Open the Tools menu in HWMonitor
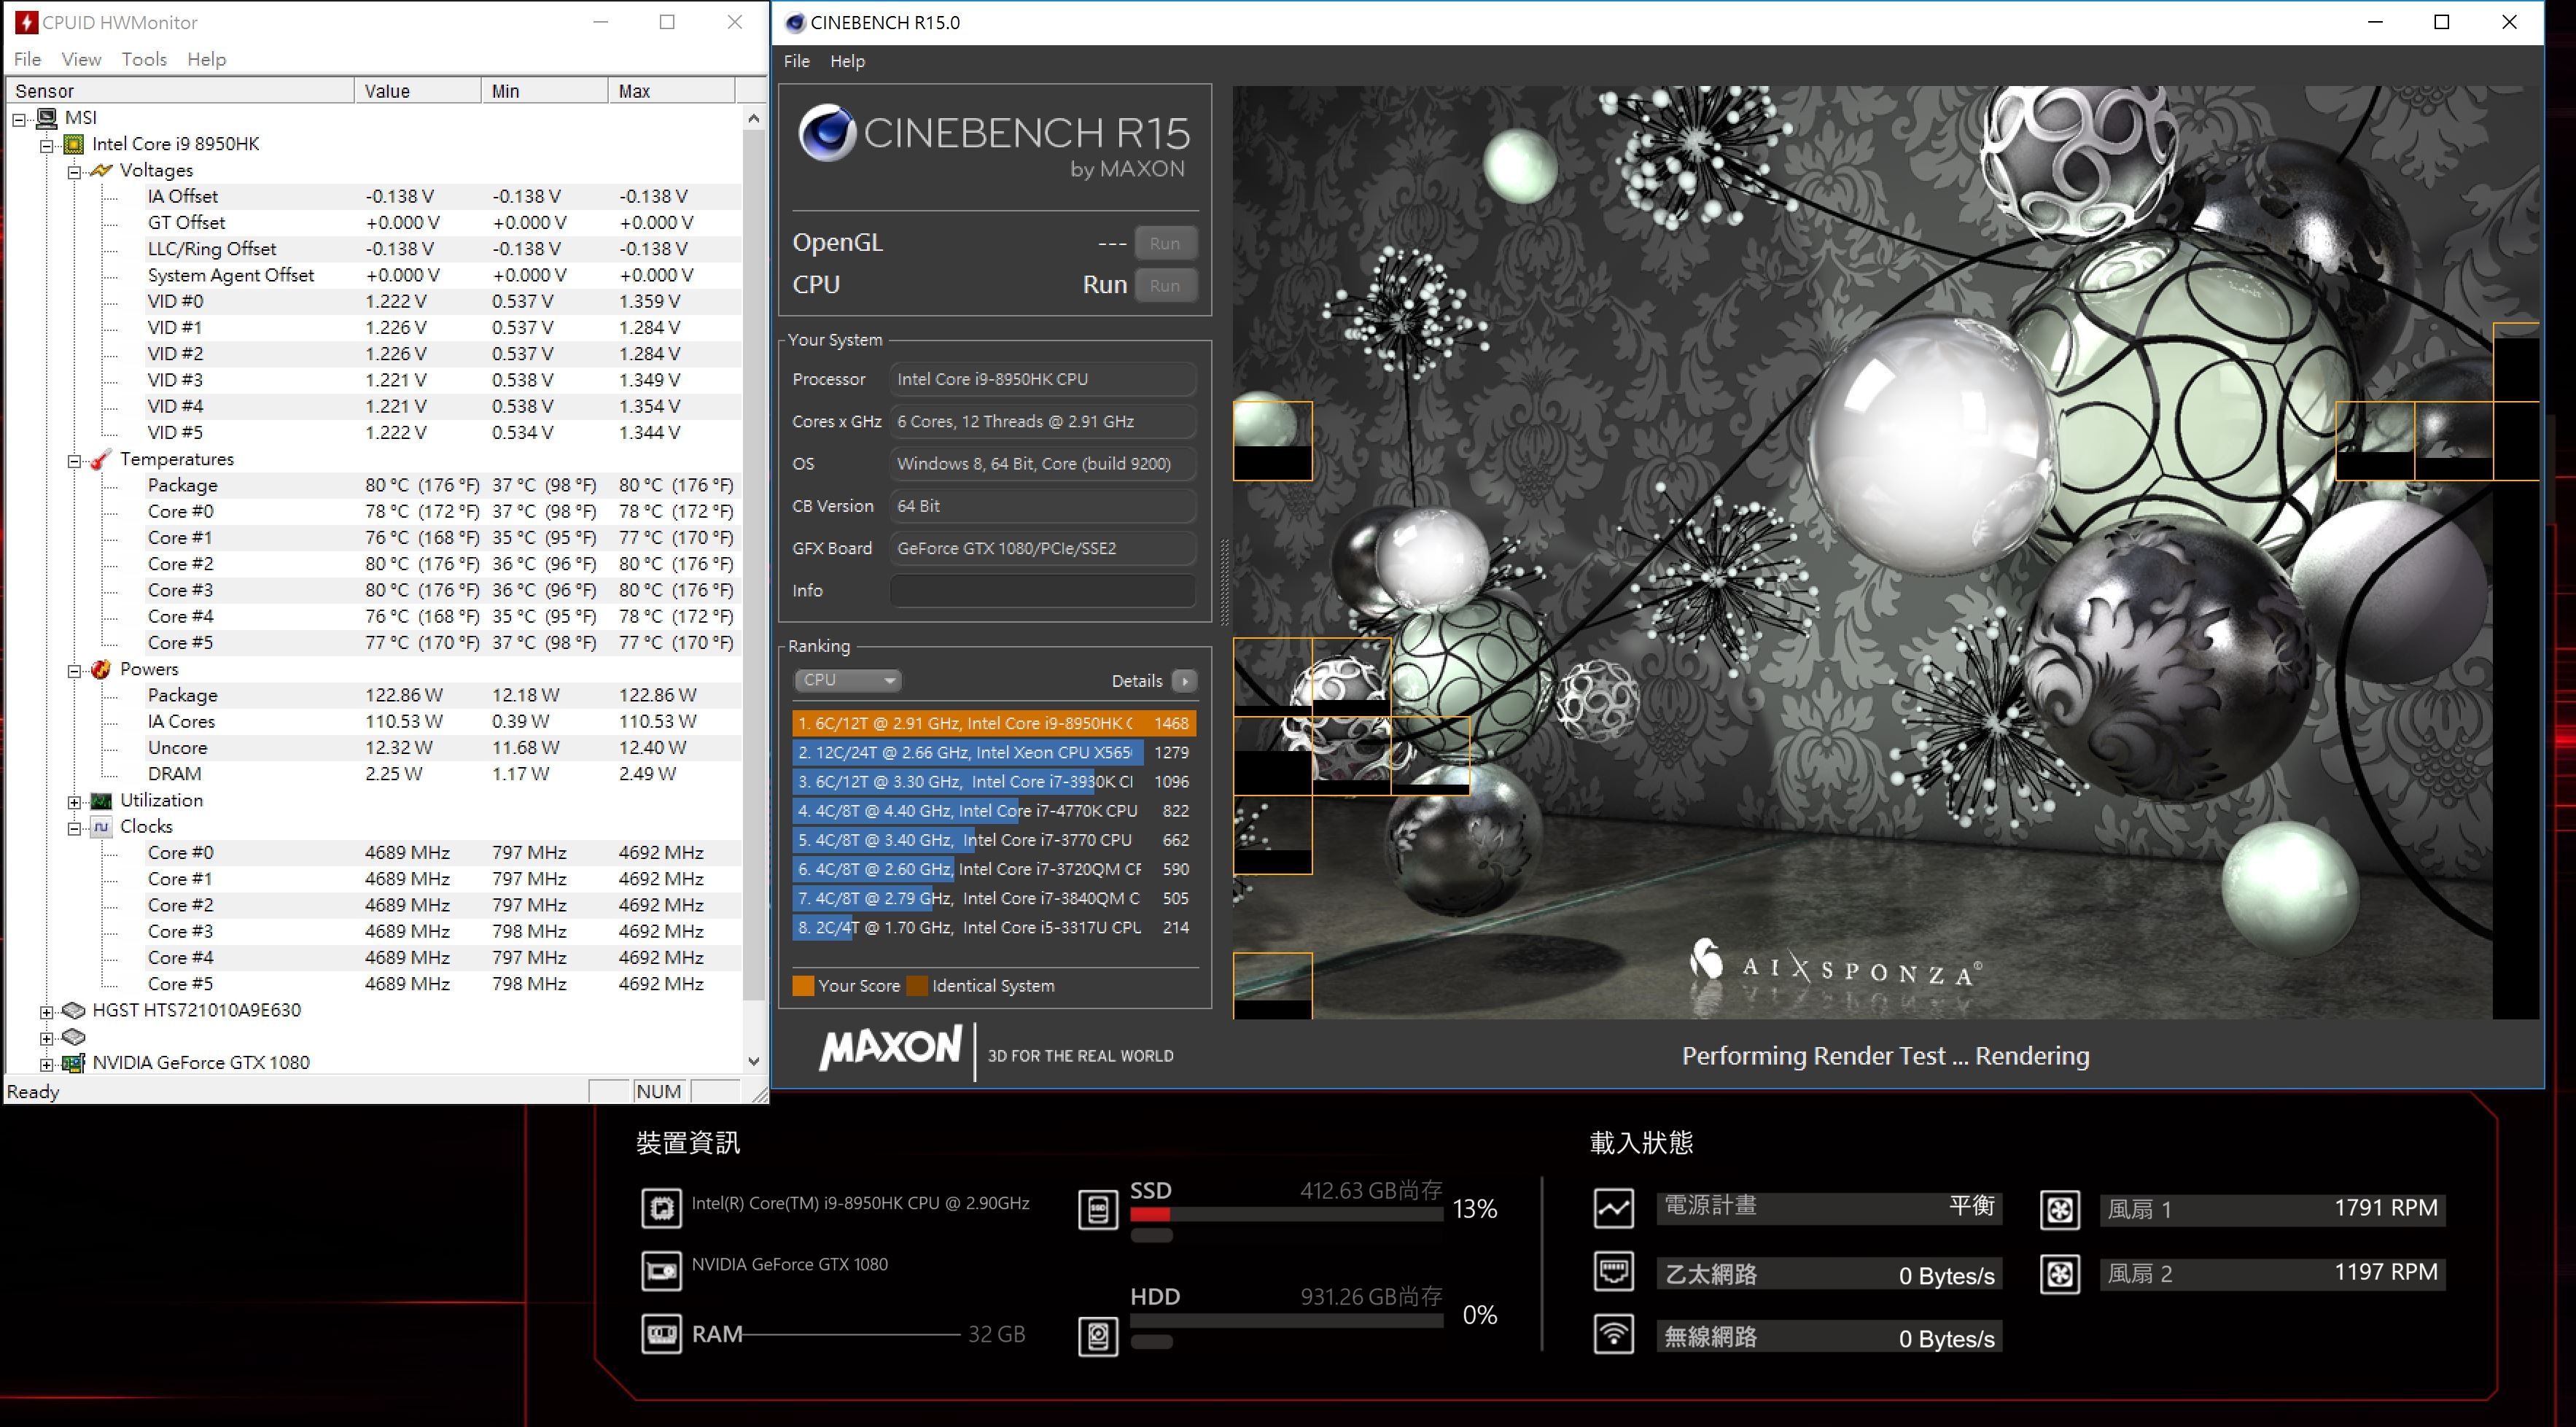2576x1427 pixels. tap(144, 59)
